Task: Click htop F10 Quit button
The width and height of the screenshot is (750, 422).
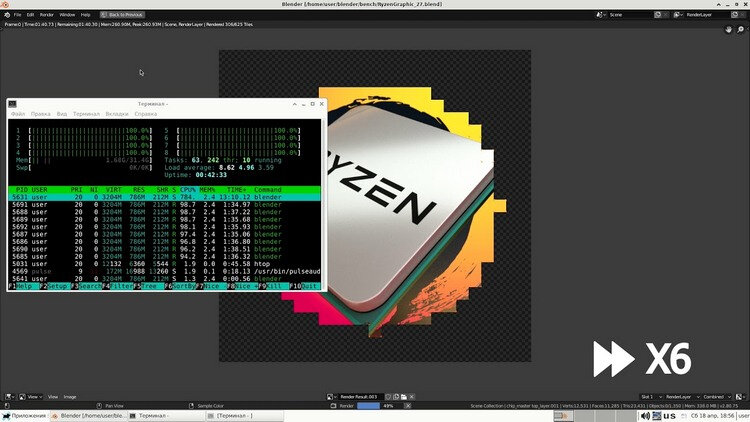Action: pyautogui.click(x=305, y=286)
